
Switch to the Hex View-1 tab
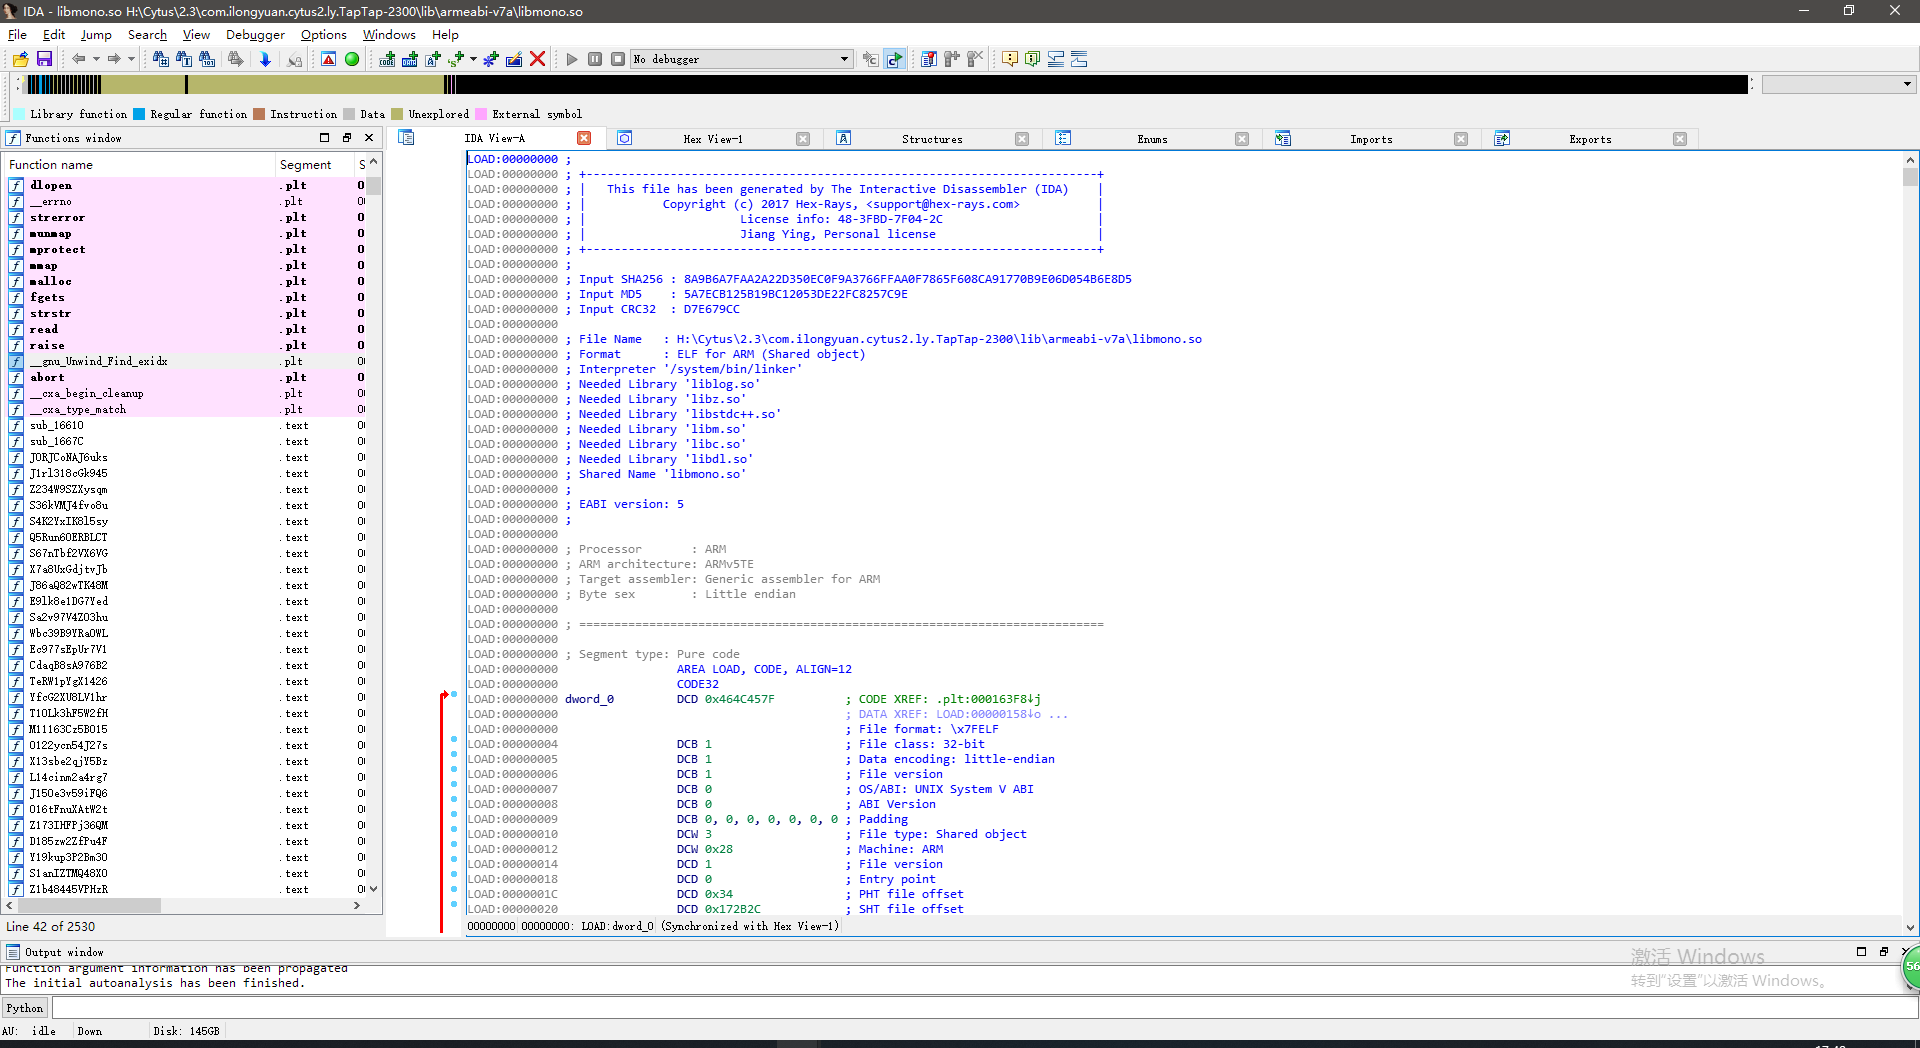[712, 139]
